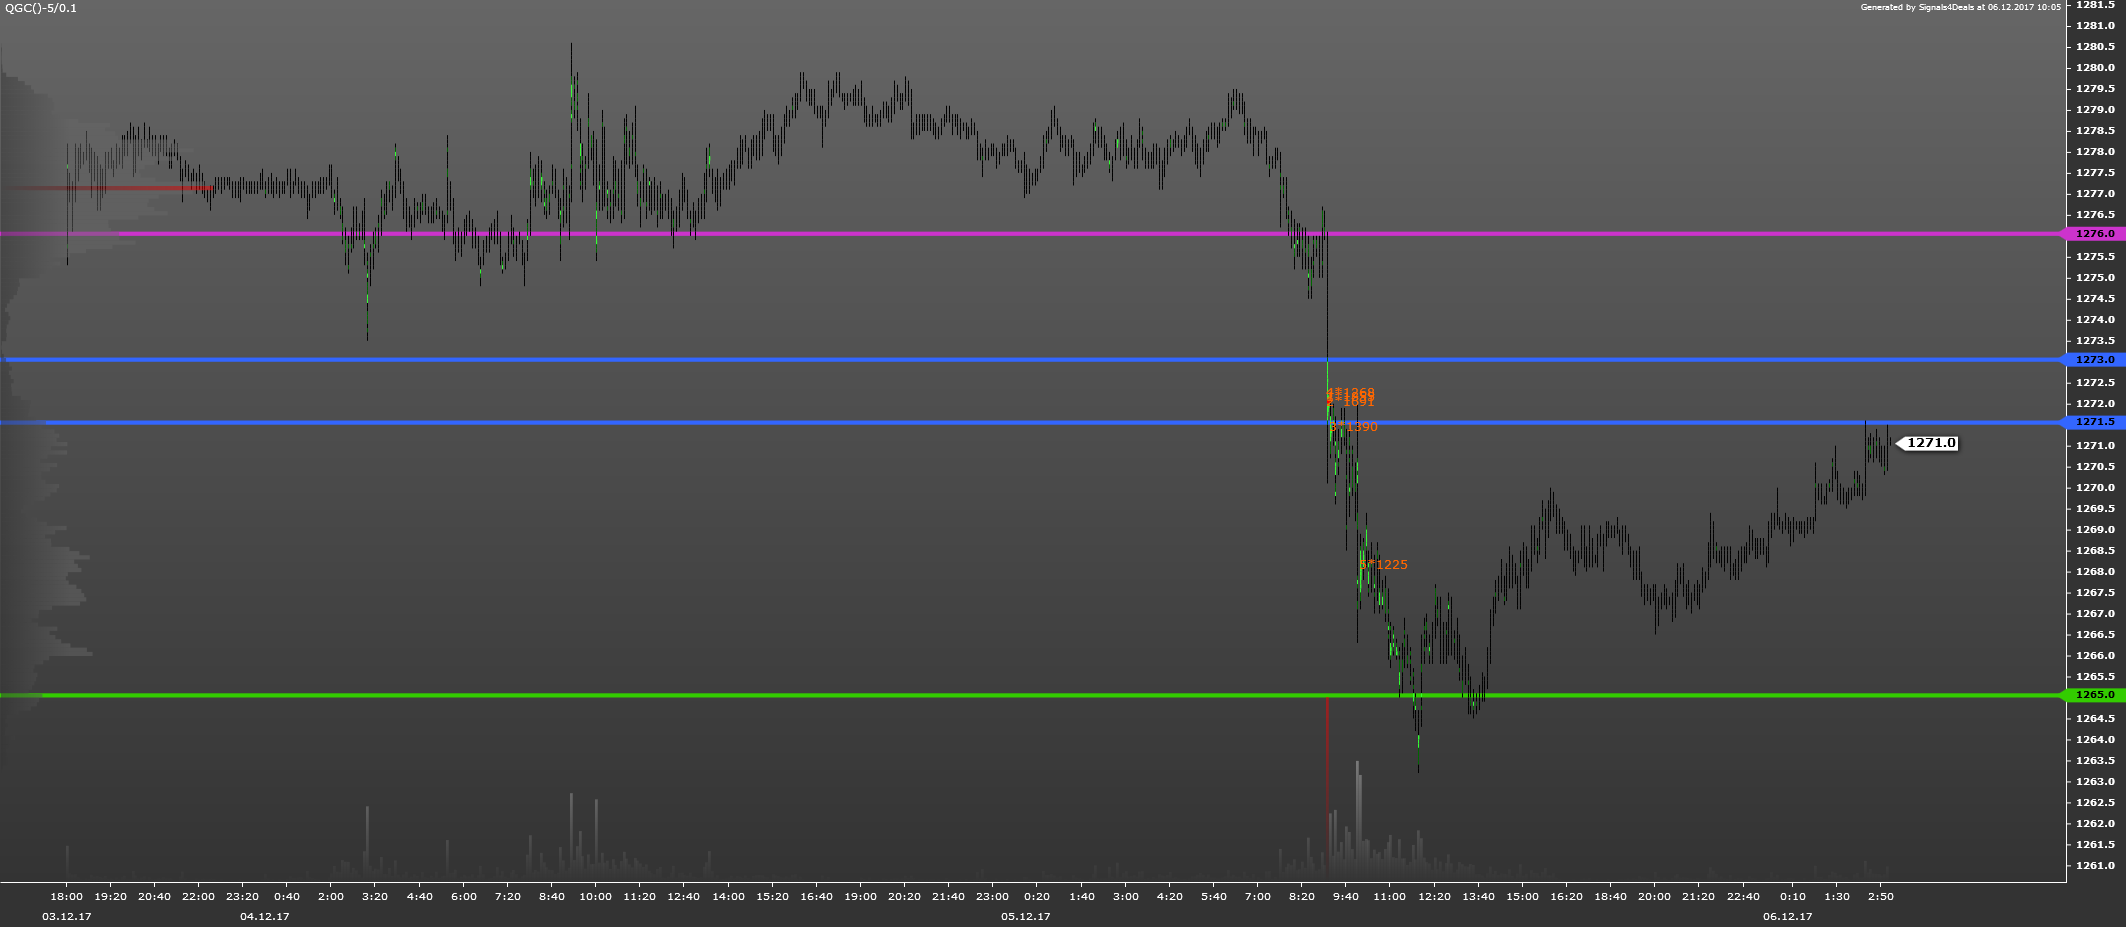Click the blue 1271.5 price level tag
This screenshot has height=927, width=2126.
[x=2094, y=423]
